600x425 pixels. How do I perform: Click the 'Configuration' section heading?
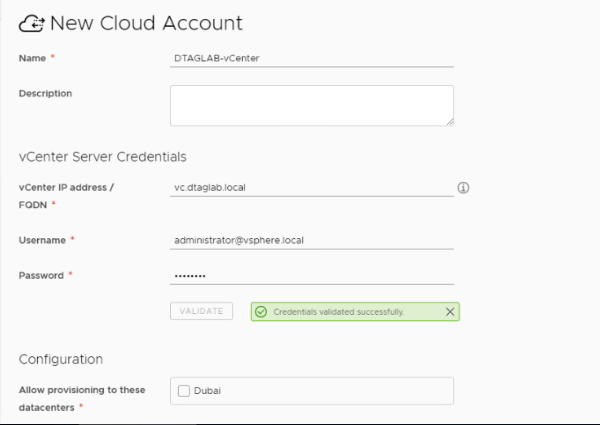pos(63,359)
